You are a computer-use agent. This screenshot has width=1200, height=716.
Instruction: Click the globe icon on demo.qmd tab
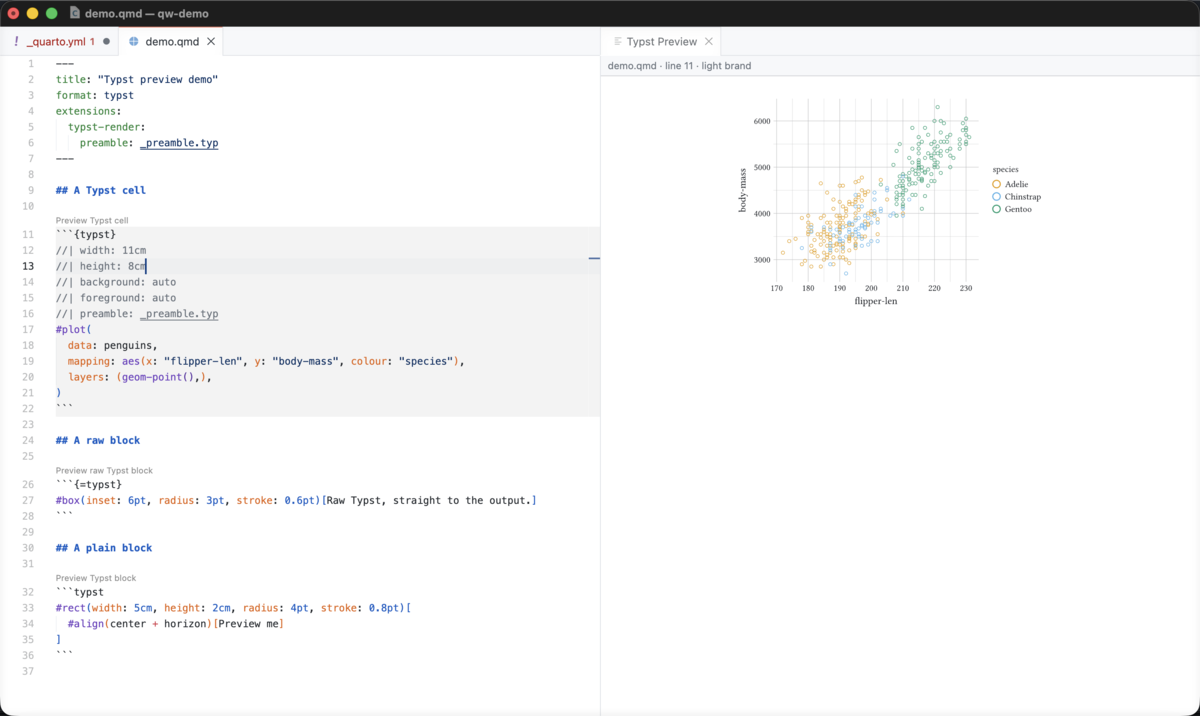point(134,42)
